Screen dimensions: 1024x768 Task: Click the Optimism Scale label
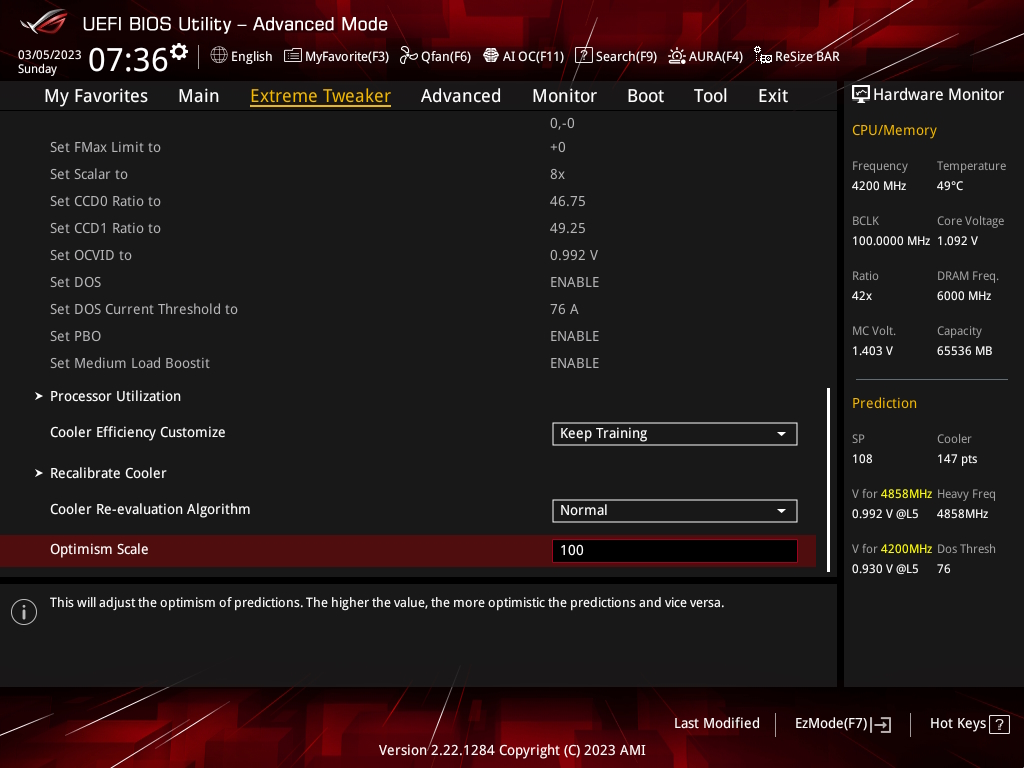(99, 549)
